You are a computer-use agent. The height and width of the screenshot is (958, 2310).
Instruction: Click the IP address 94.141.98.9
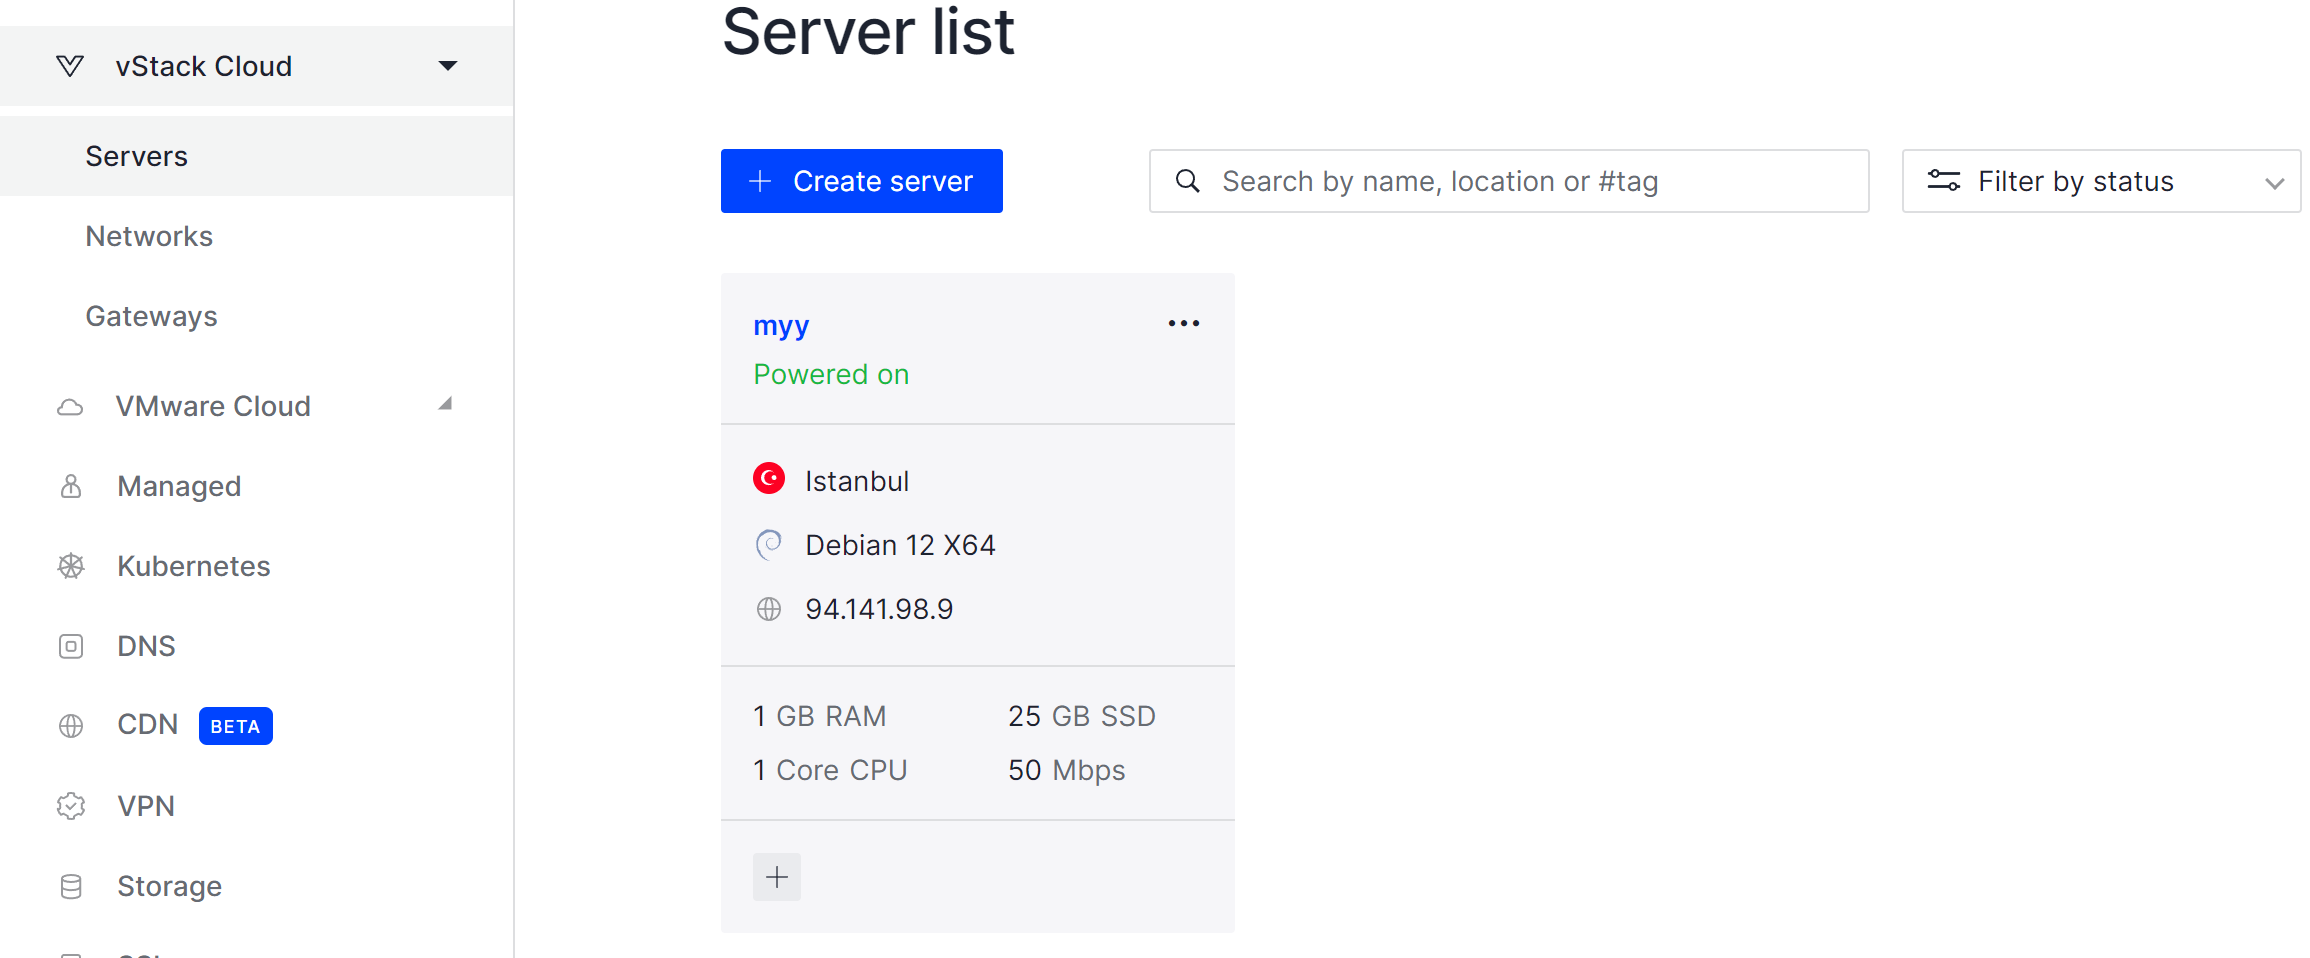click(x=879, y=609)
